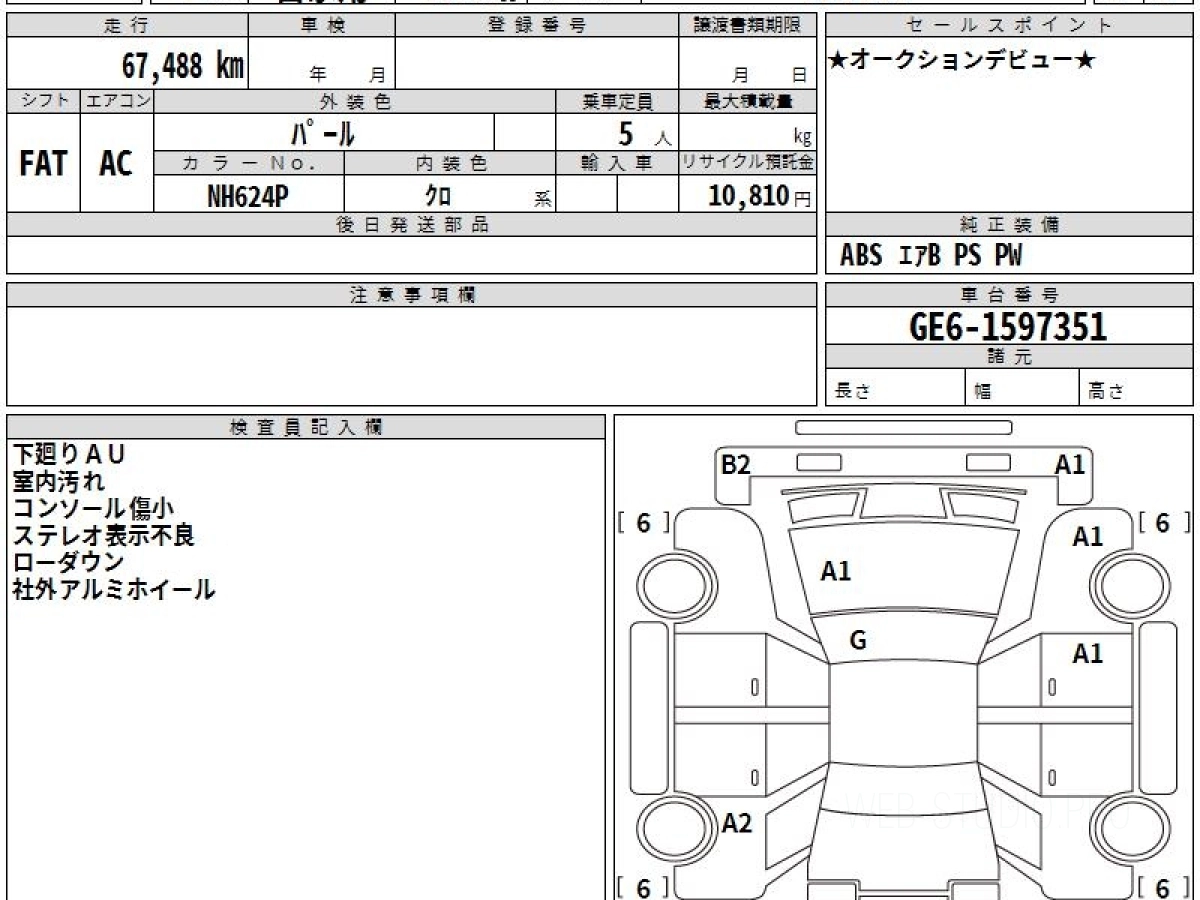Select the interior color value クロ
The height and width of the screenshot is (900, 1200).
pos(439,196)
